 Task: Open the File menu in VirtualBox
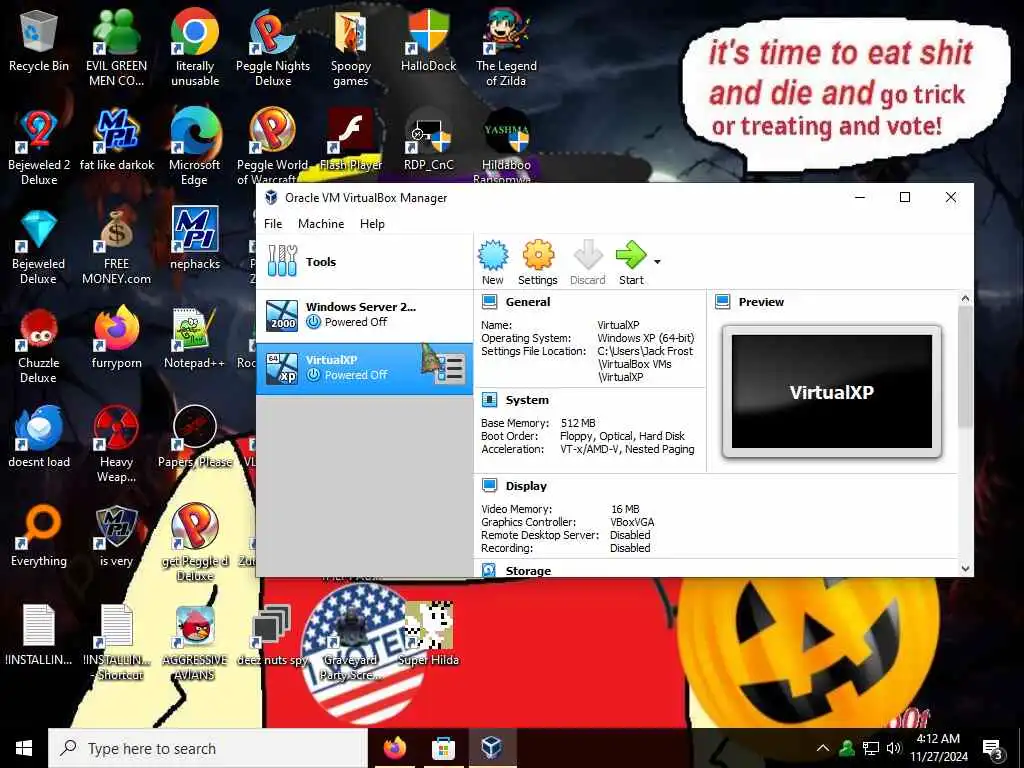[273, 223]
